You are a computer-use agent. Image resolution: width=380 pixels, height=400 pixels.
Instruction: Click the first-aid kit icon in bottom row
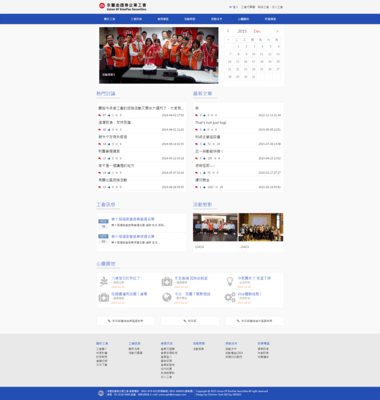pyautogui.click(x=104, y=297)
